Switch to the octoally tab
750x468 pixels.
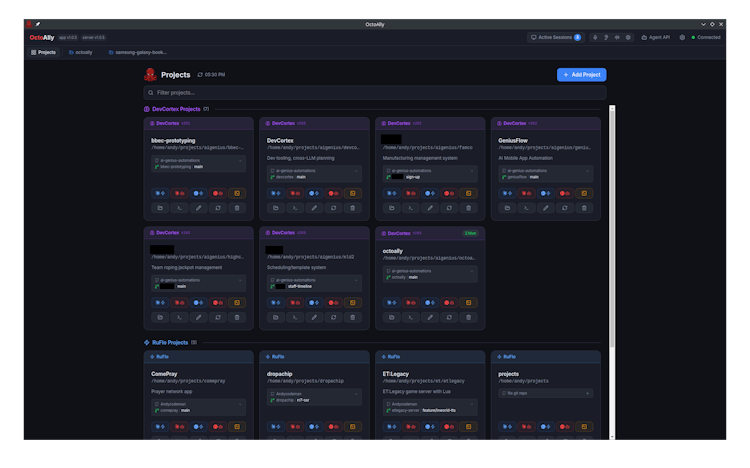pyautogui.click(x=81, y=52)
